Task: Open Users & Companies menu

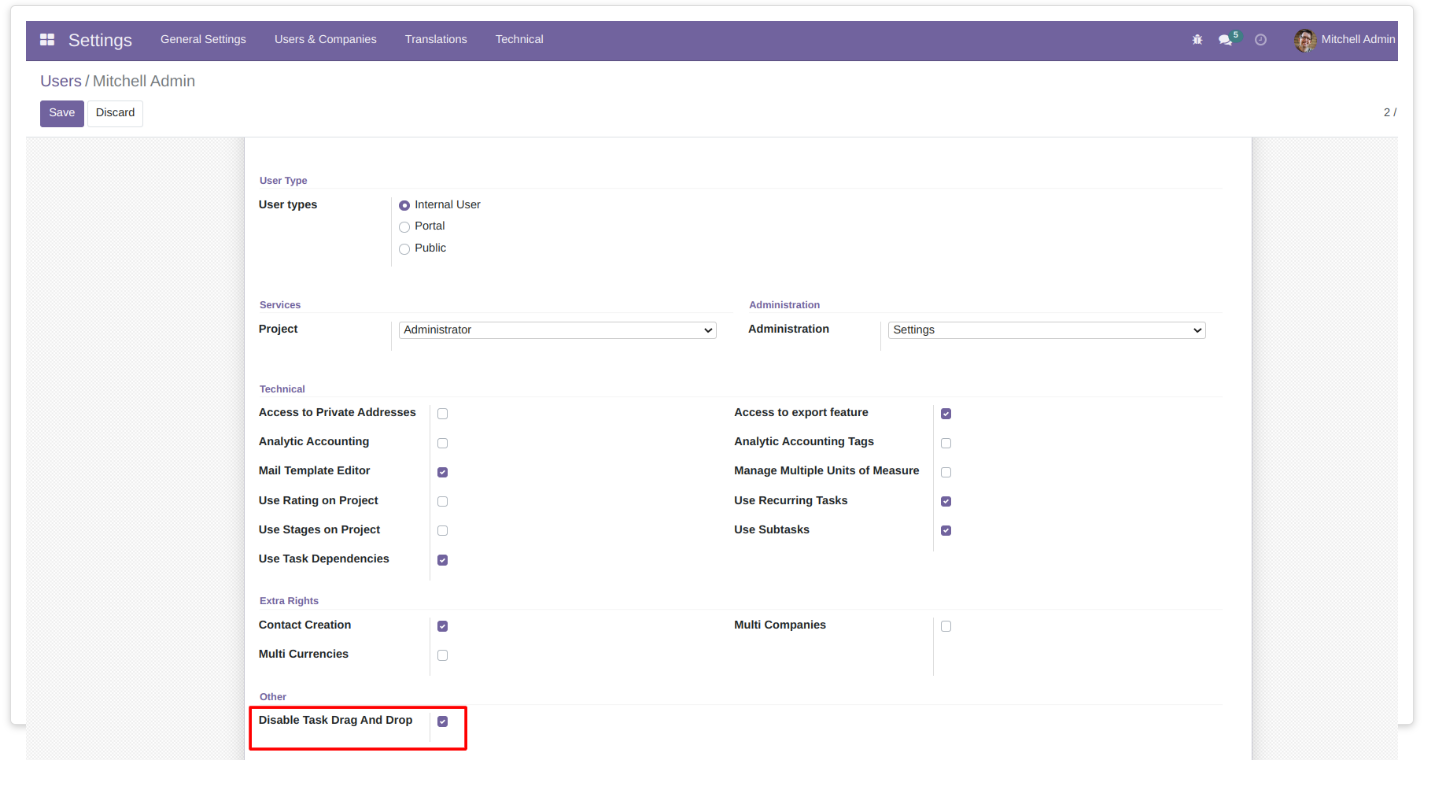Action: pos(325,40)
